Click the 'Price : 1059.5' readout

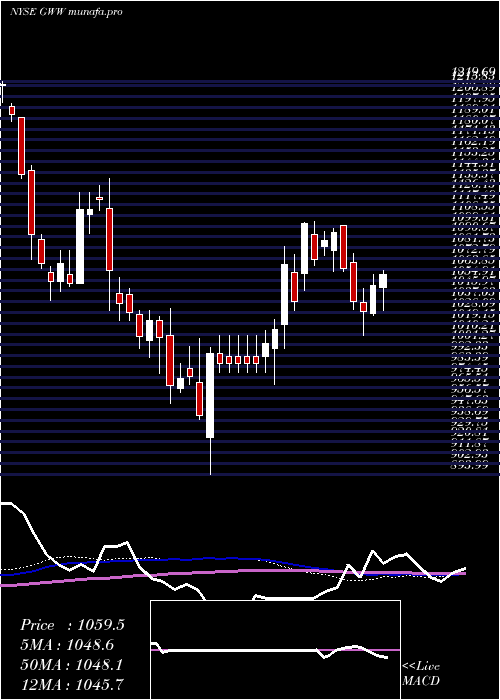click(72, 625)
